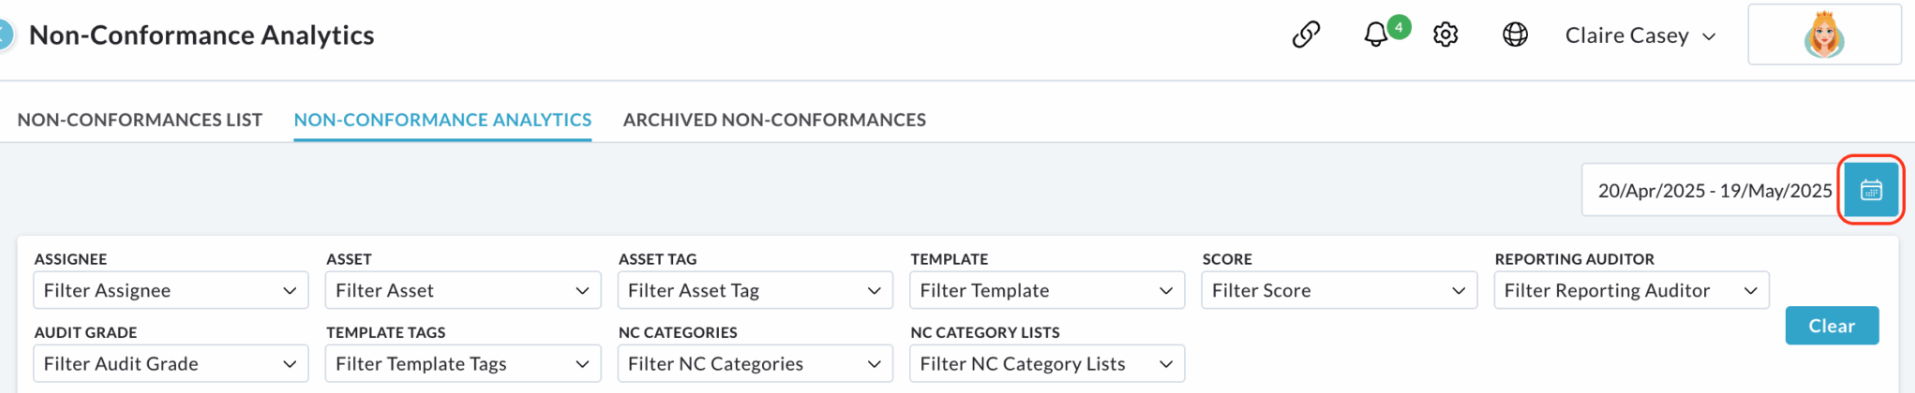The width and height of the screenshot is (1915, 393).
Task: Open the notifications bell
Action: tap(1376, 35)
